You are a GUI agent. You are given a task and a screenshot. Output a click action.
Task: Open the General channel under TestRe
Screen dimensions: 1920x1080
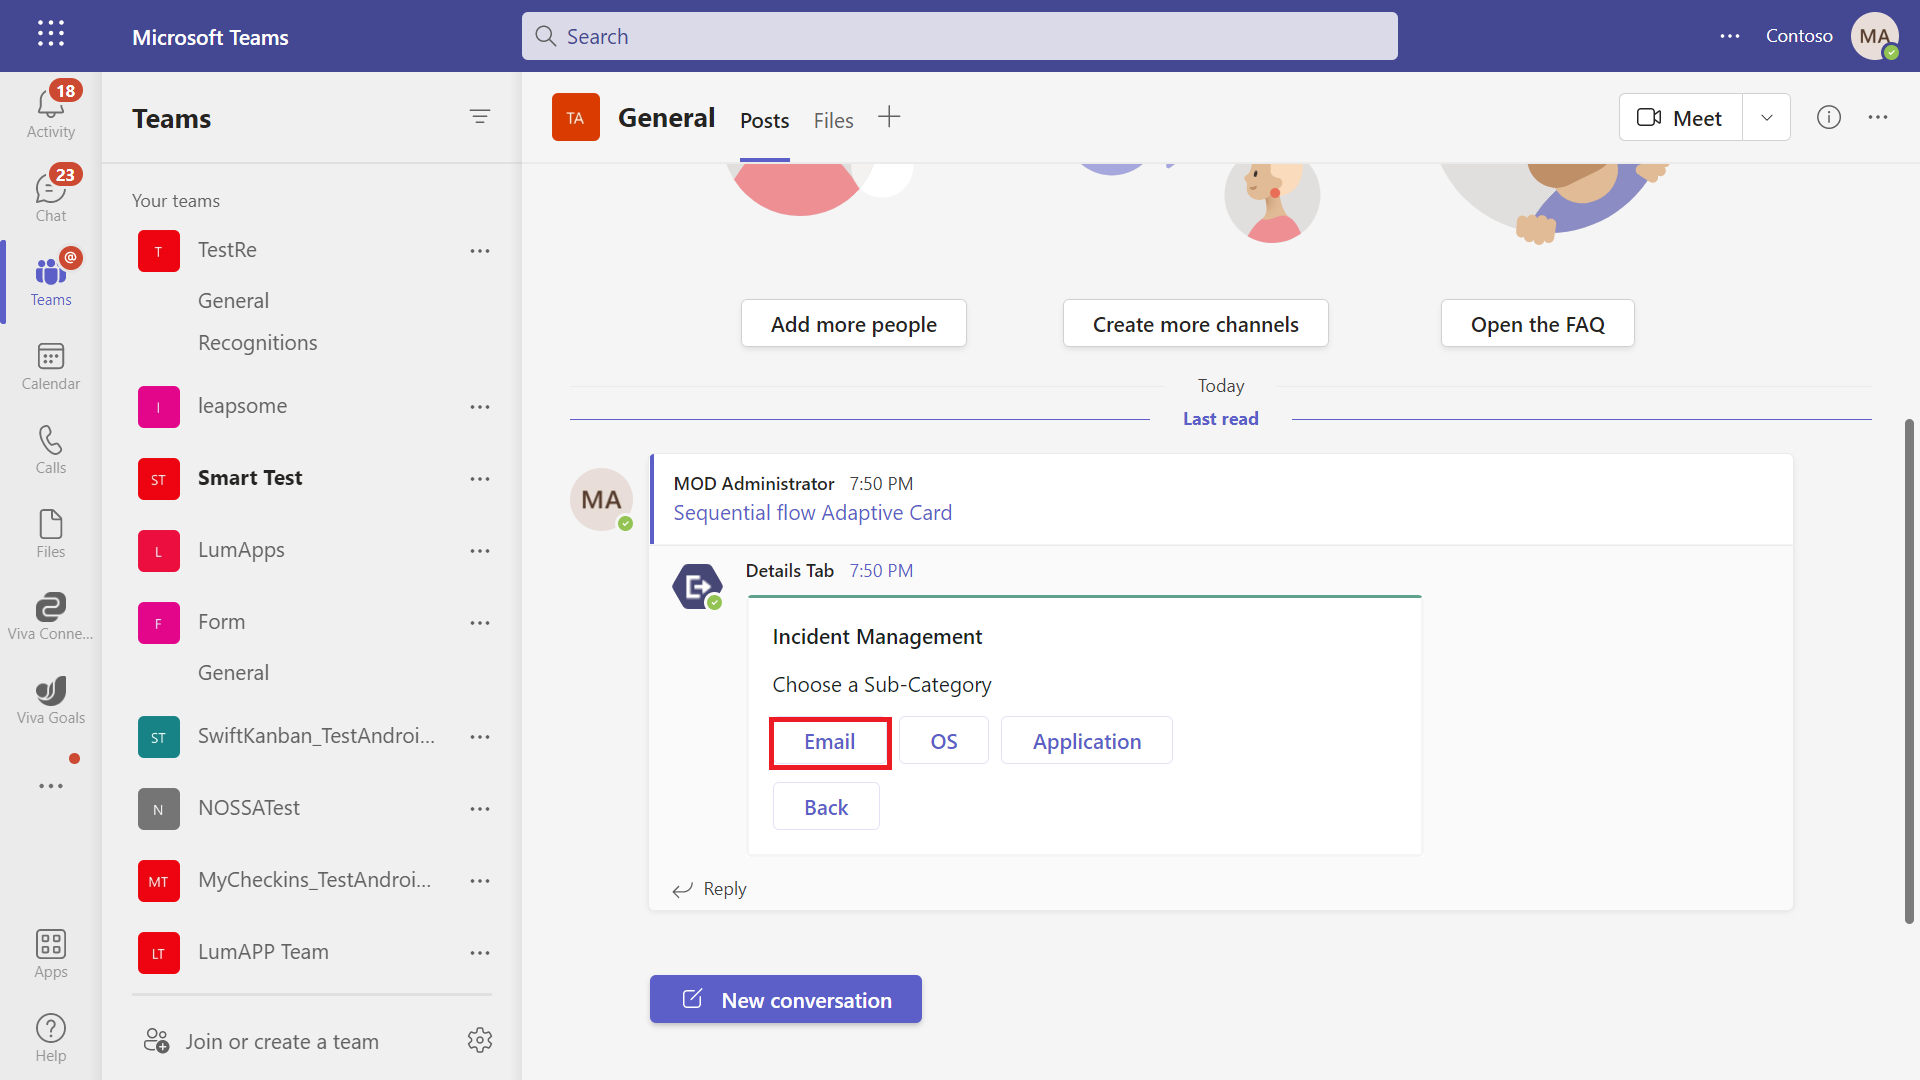[233, 300]
